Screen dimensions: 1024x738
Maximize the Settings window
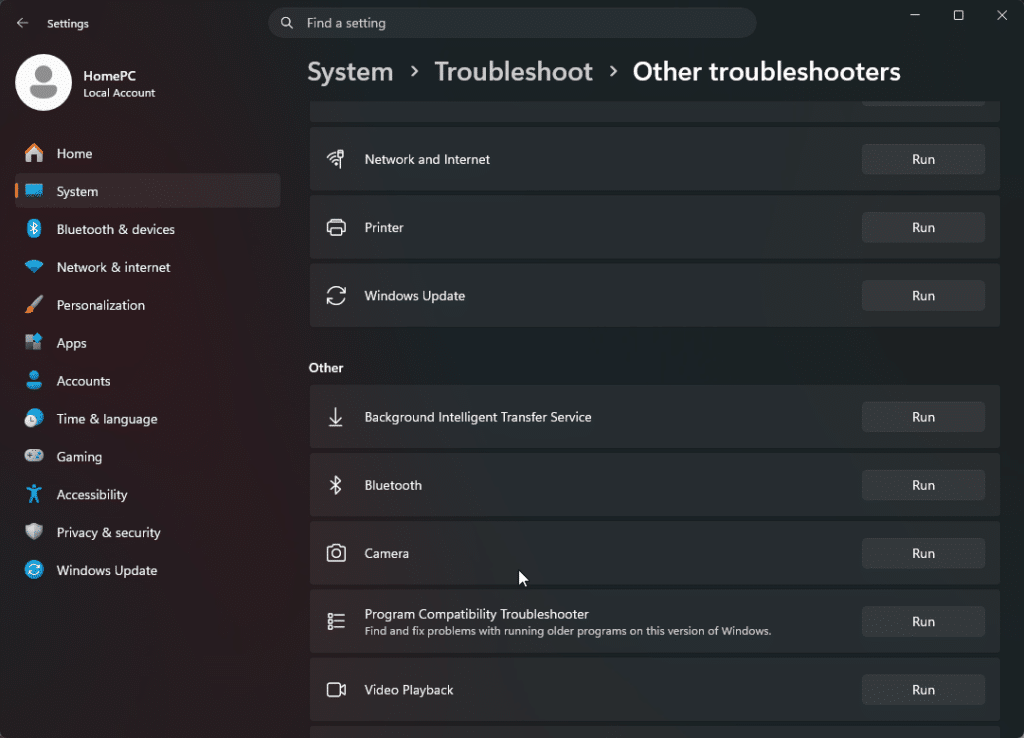958,15
